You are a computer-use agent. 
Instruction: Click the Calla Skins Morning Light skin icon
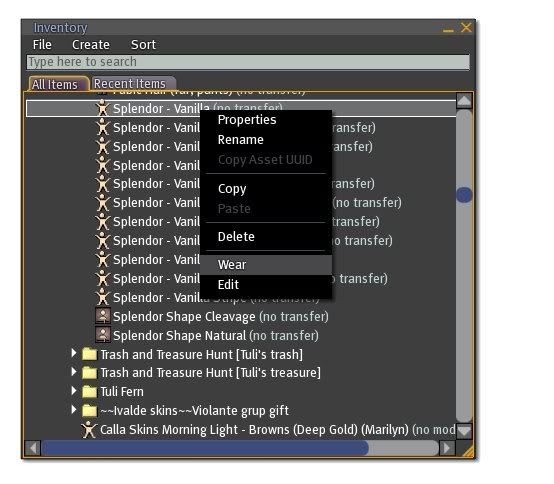click(x=89, y=430)
